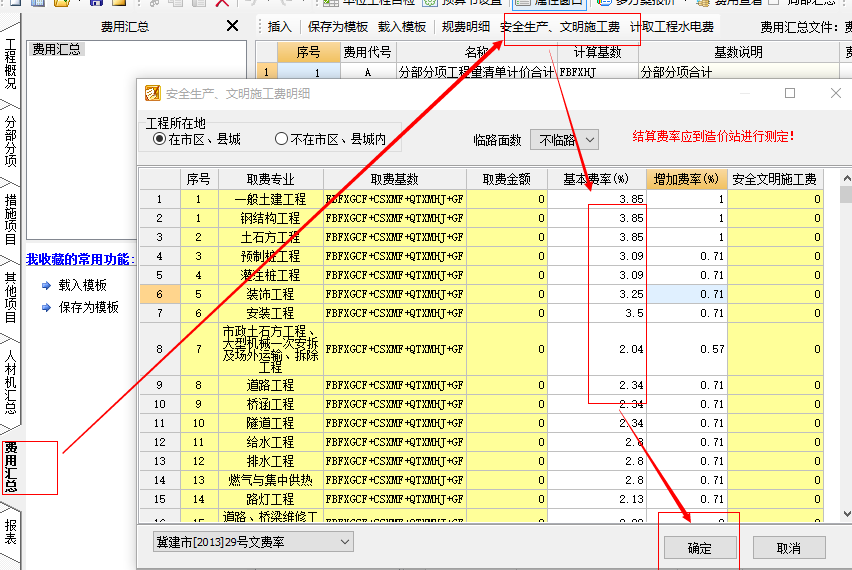Select the 隧道工程 cell
Image resolution: width=852 pixels, height=570 pixels.
[271, 423]
